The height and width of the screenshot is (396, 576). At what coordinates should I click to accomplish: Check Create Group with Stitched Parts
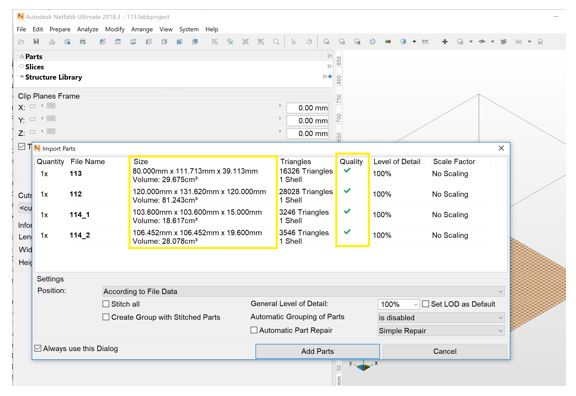106,317
